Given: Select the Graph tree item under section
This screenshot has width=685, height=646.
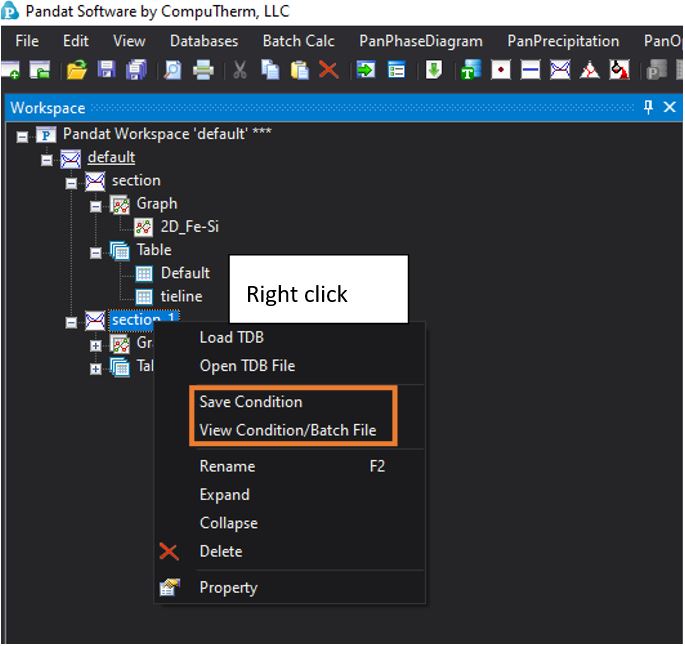Looking at the screenshot, I should tap(157, 204).
